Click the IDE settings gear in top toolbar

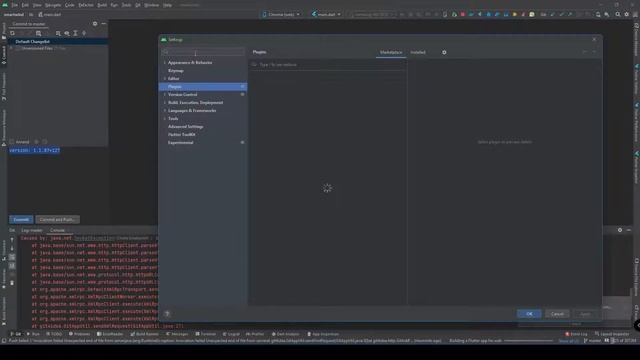tap(627, 14)
